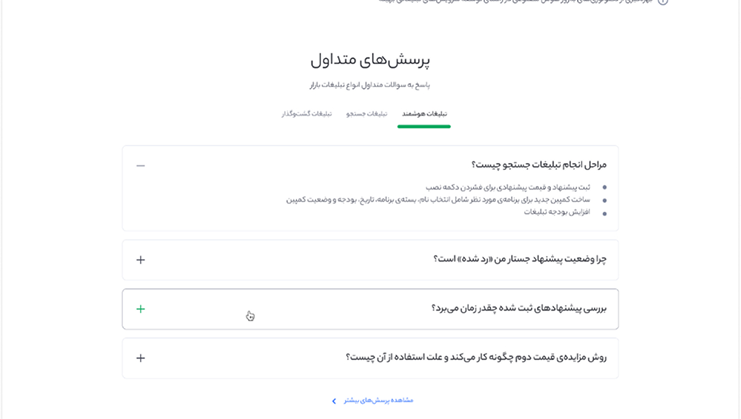Click the subtitle پاسخ به سوالات متداول
Viewport: 741px width, 419px height.
[370, 85]
